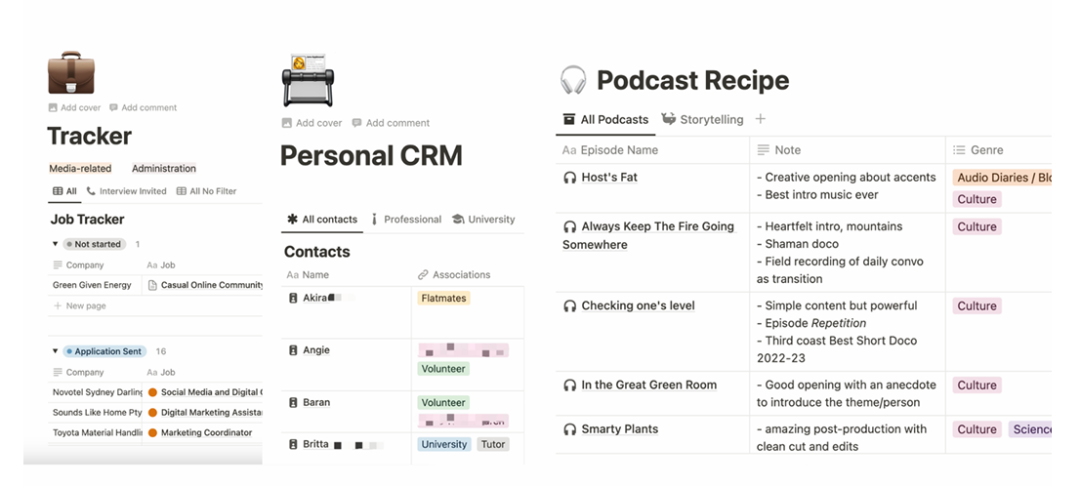Click the headphones icon beside Podcast Recipe title
1080x486 pixels.
[573, 81]
